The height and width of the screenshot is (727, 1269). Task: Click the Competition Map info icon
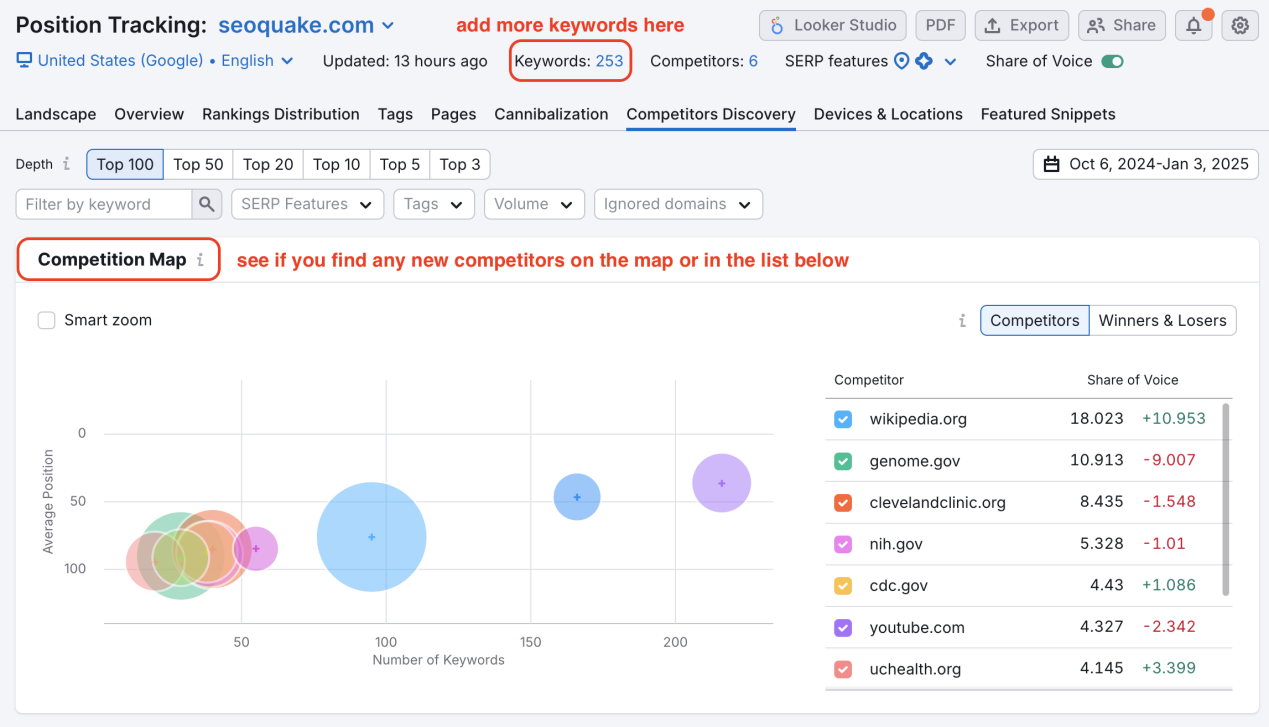tap(200, 260)
